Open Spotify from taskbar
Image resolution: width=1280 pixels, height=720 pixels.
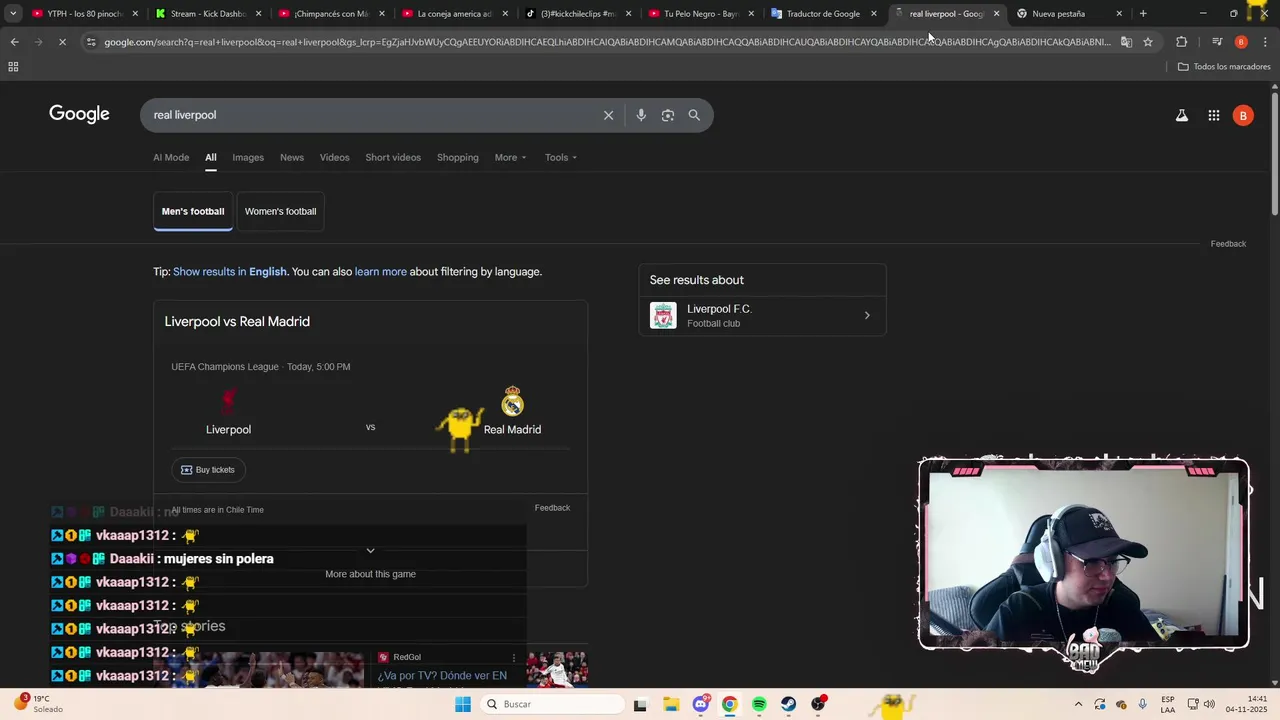tap(759, 704)
